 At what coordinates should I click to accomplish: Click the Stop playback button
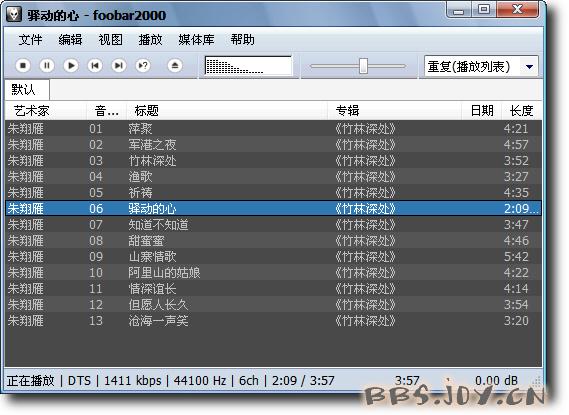click(x=23, y=66)
